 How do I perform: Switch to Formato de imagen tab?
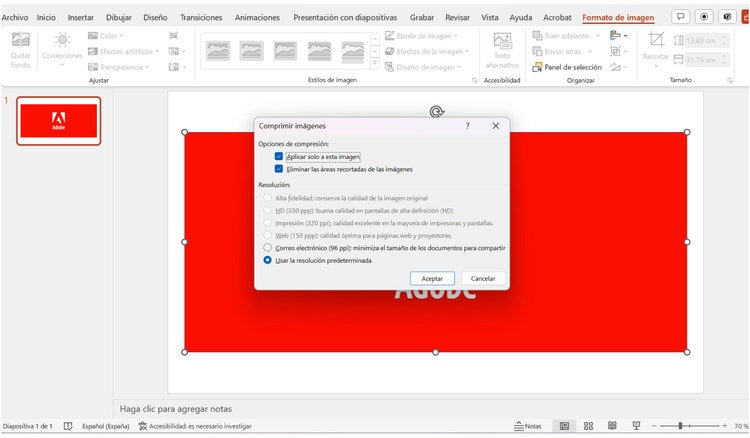(x=618, y=18)
